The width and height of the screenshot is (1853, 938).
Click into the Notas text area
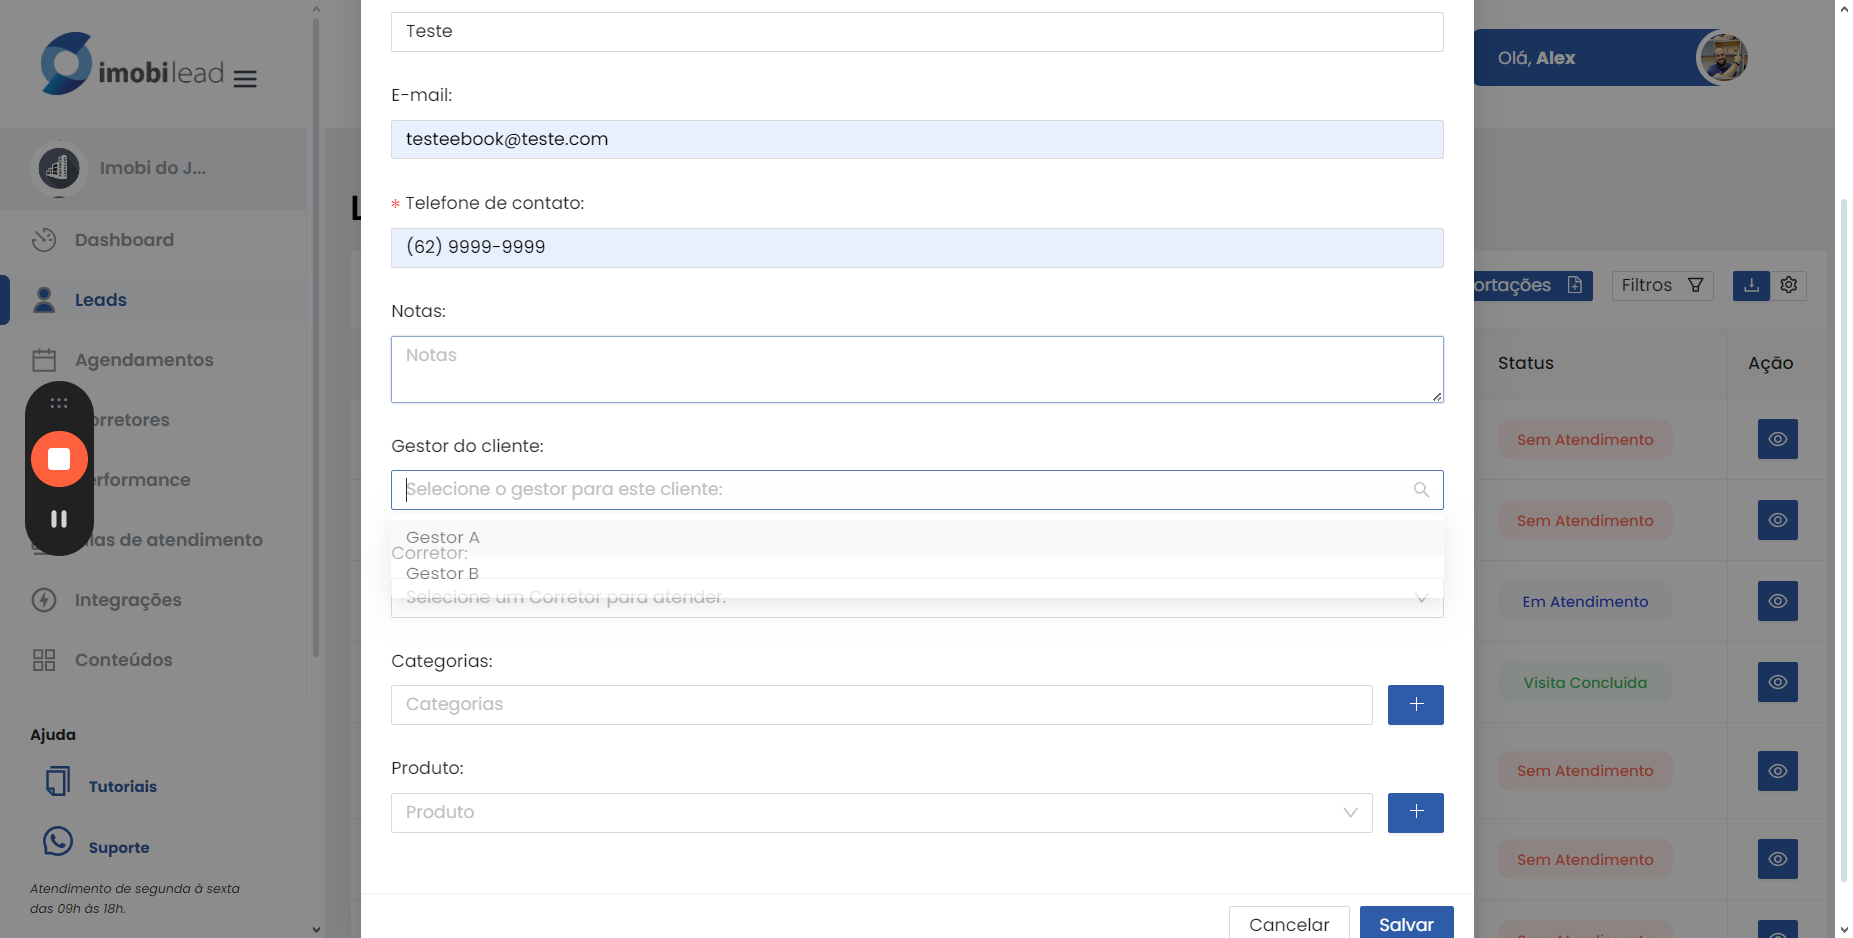(x=916, y=370)
